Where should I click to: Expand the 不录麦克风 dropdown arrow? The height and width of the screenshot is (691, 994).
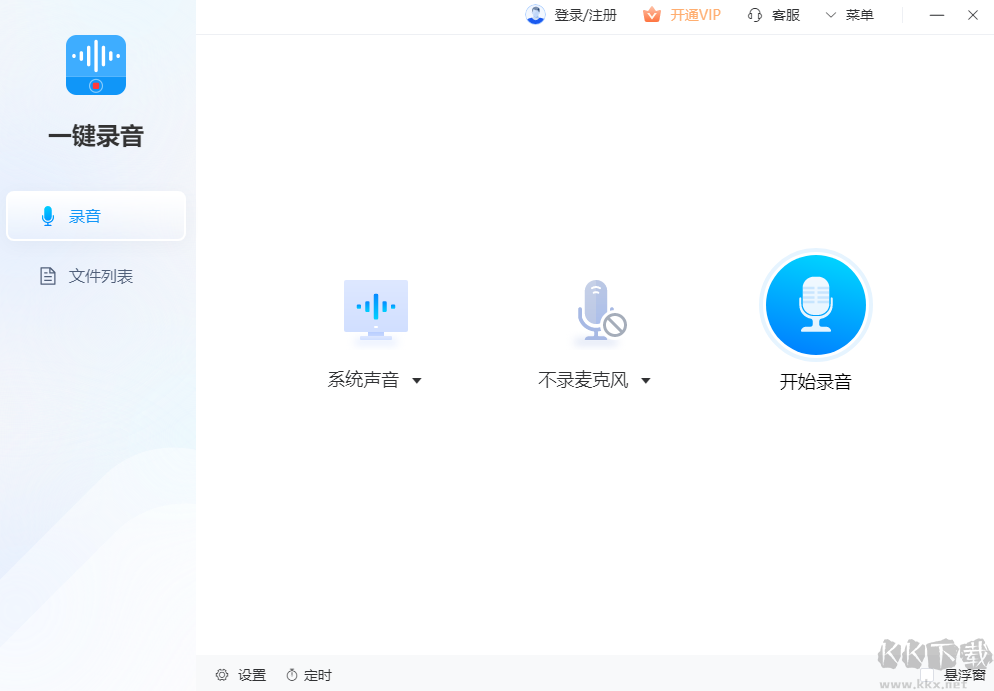646,380
